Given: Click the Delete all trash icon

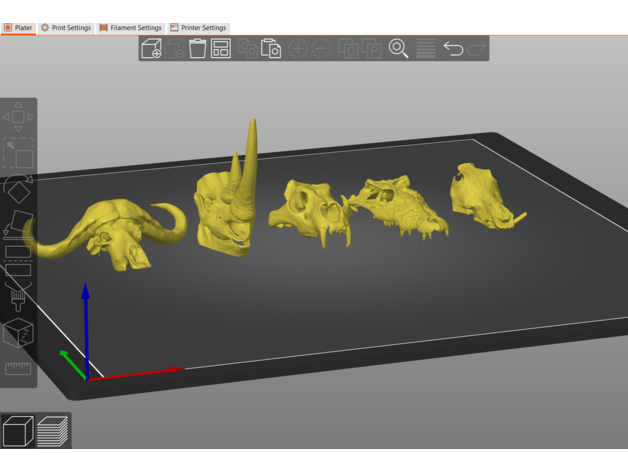Looking at the screenshot, I should [198, 49].
